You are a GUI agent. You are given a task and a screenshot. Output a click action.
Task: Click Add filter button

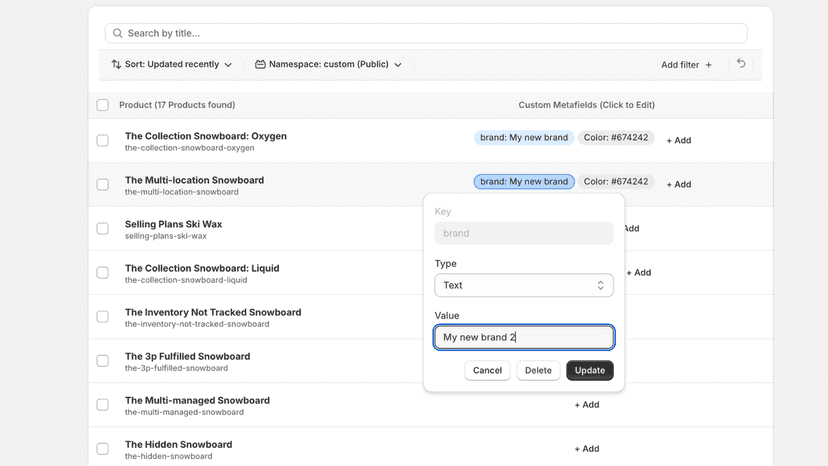click(x=686, y=65)
